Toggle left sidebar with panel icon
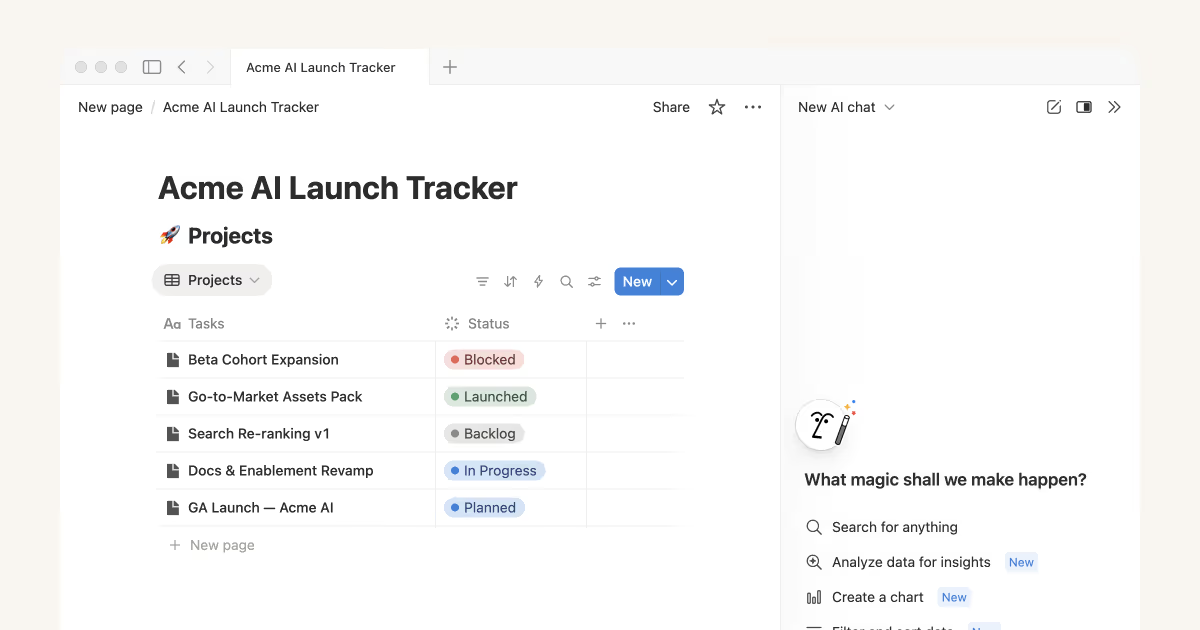Screen dimensions: 1200x630 pos(151,66)
